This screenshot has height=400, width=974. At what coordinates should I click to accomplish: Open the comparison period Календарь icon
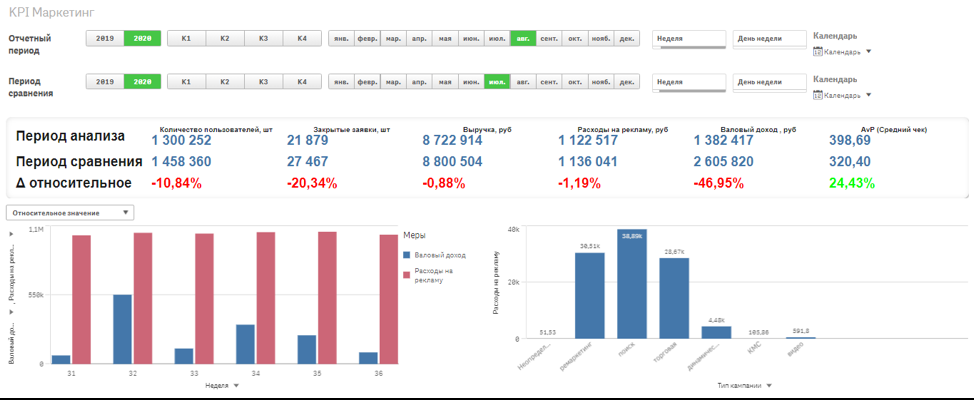tap(818, 95)
